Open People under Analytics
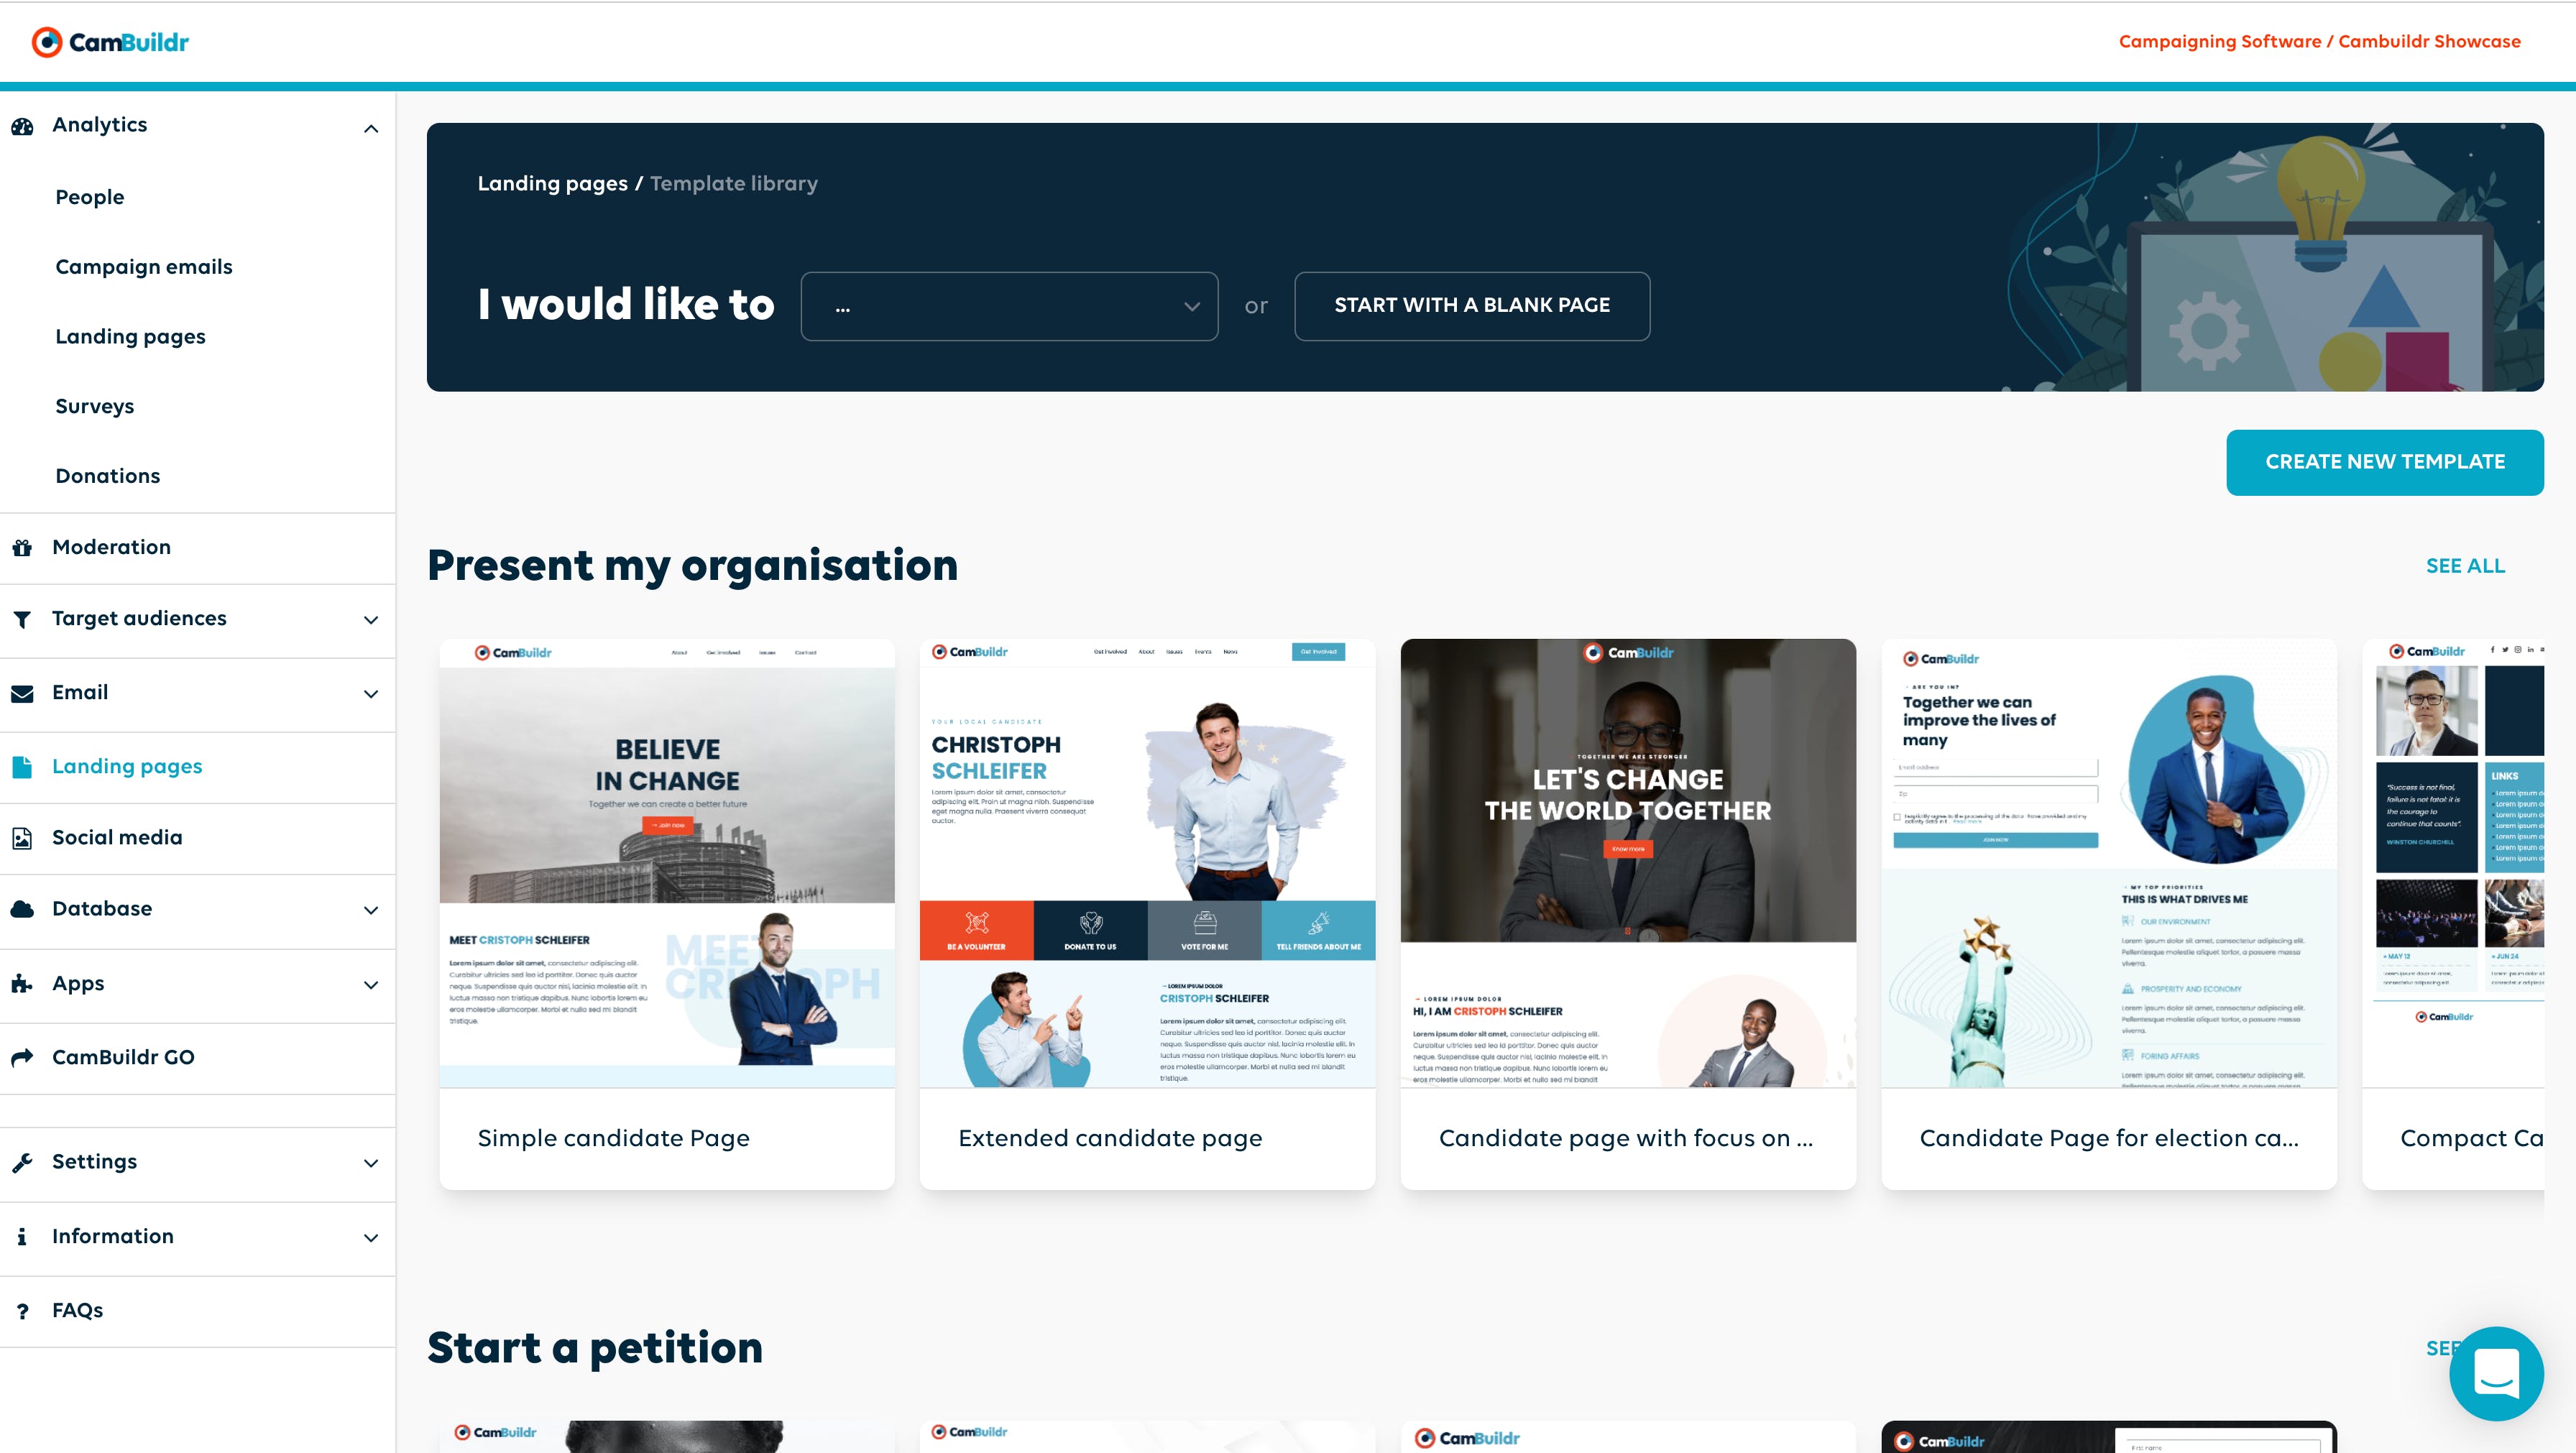The image size is (2576, 1453). click(x=90, y=197)
